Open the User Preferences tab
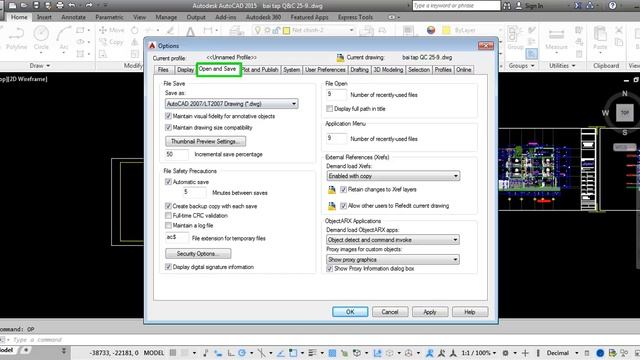The width and height of the screenshot is (640, 360). pos(325,70)
